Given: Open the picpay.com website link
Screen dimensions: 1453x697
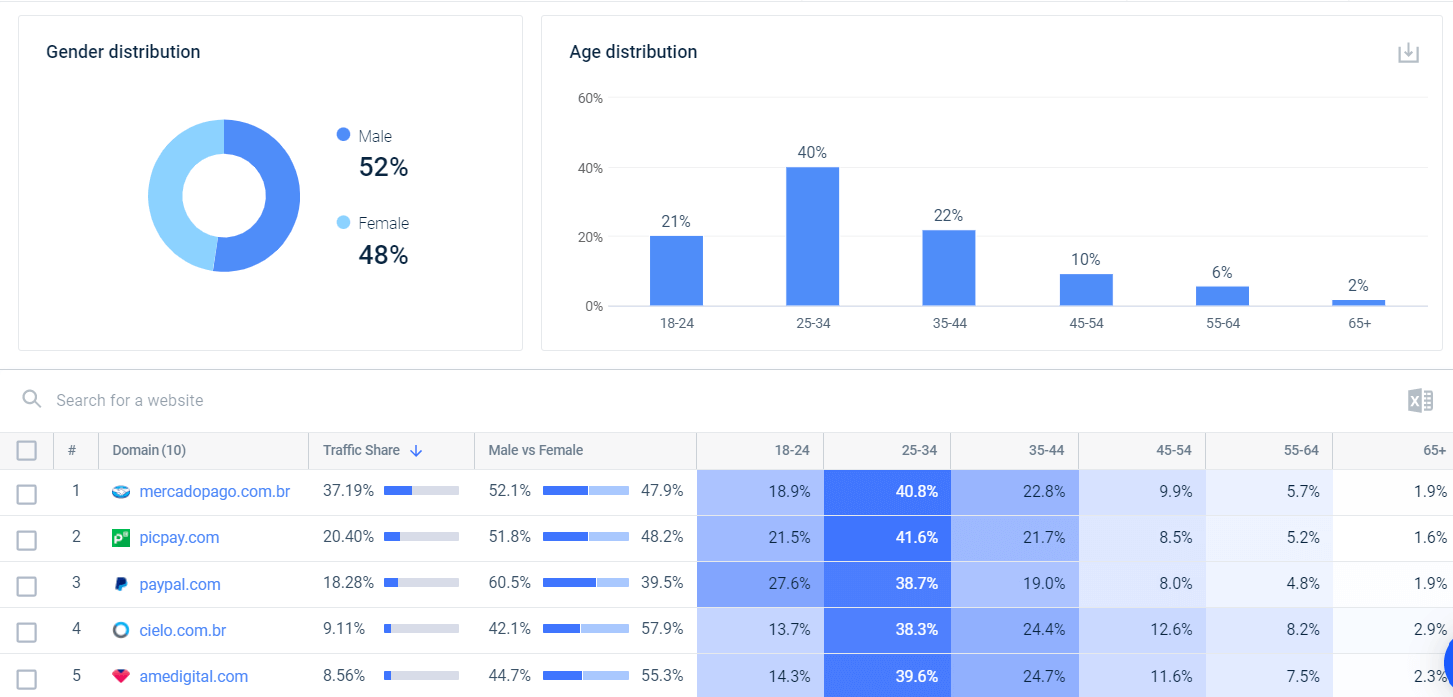Looking at the screenshot, I should (x=179, y=537).
